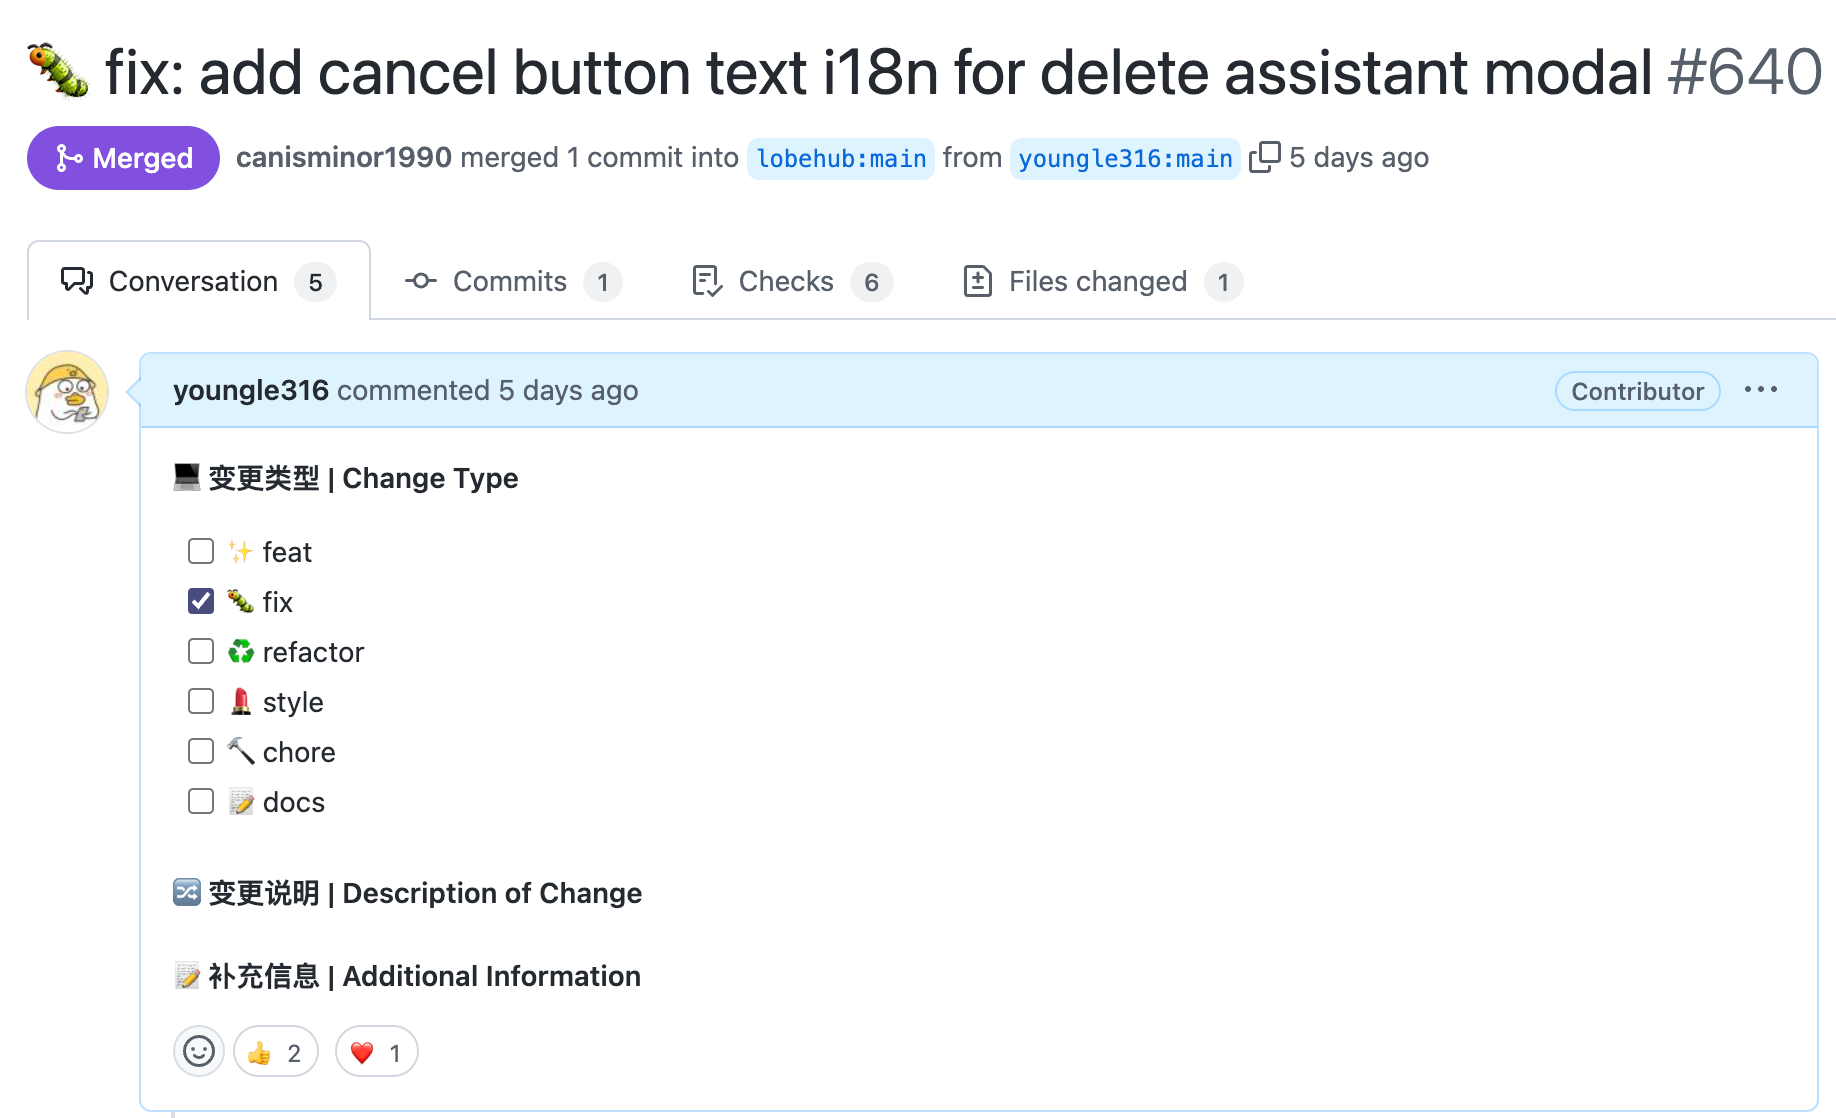Click the Conversation speech bubble icon
1836x1118 pixels.
tap(77, 281)
